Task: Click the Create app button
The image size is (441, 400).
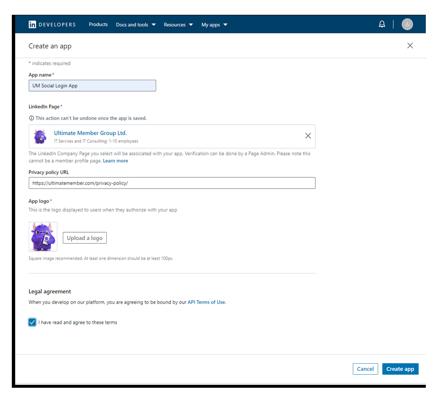Action: (400, 369)
